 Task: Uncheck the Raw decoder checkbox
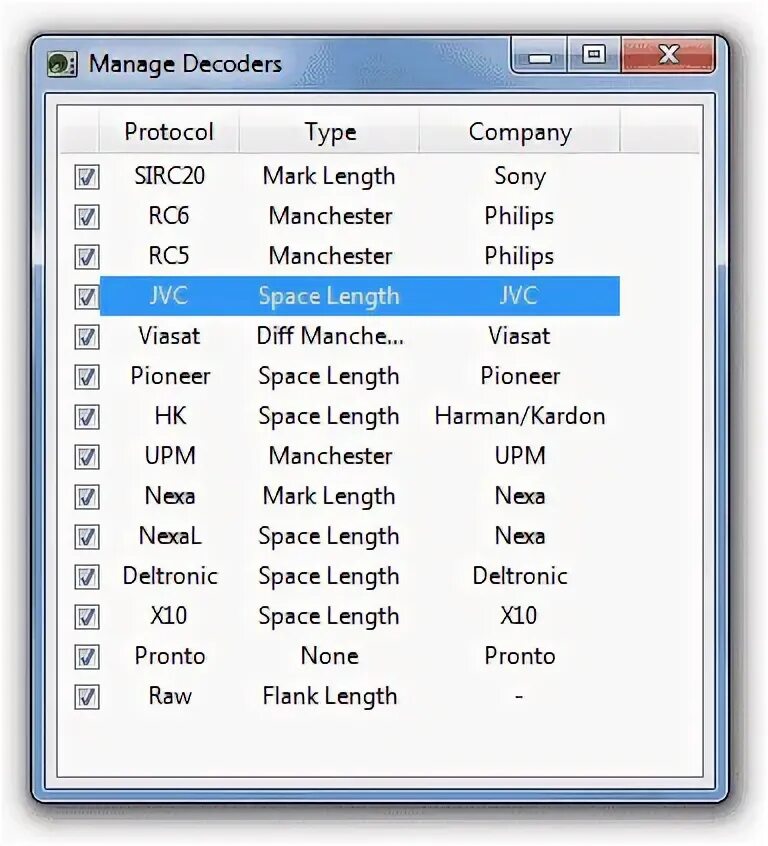pos(86,697)
